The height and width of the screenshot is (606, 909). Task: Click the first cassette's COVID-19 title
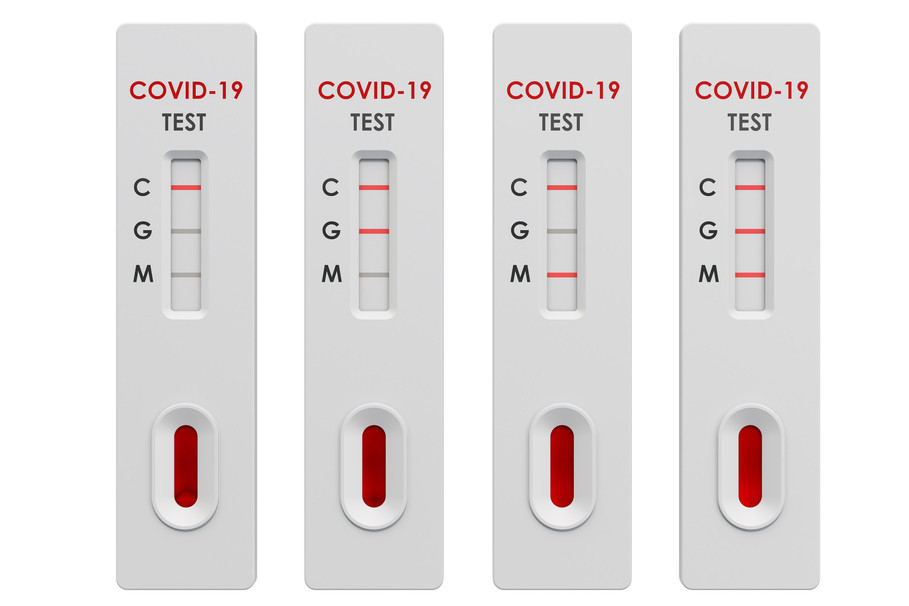click(186, 90)
